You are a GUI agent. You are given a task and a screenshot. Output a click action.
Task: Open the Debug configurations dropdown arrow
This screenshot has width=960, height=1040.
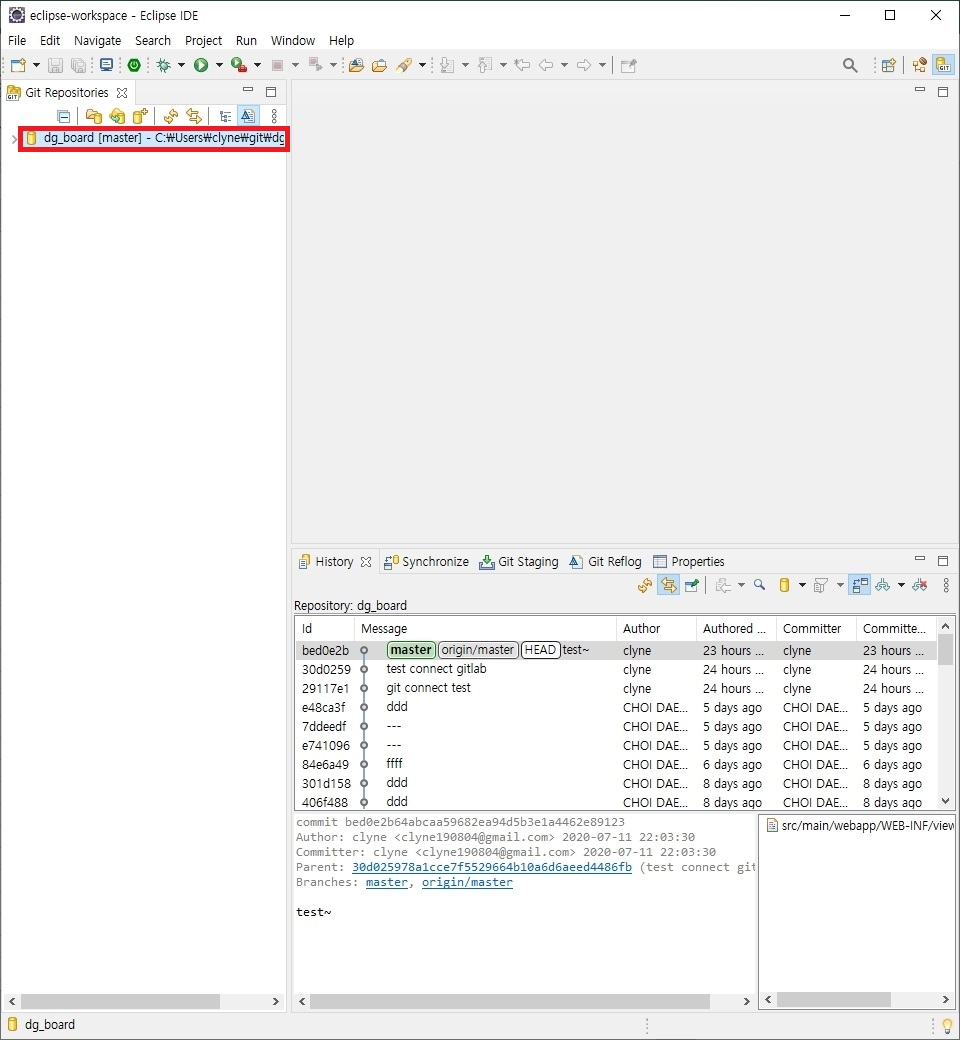coord(181,65)
